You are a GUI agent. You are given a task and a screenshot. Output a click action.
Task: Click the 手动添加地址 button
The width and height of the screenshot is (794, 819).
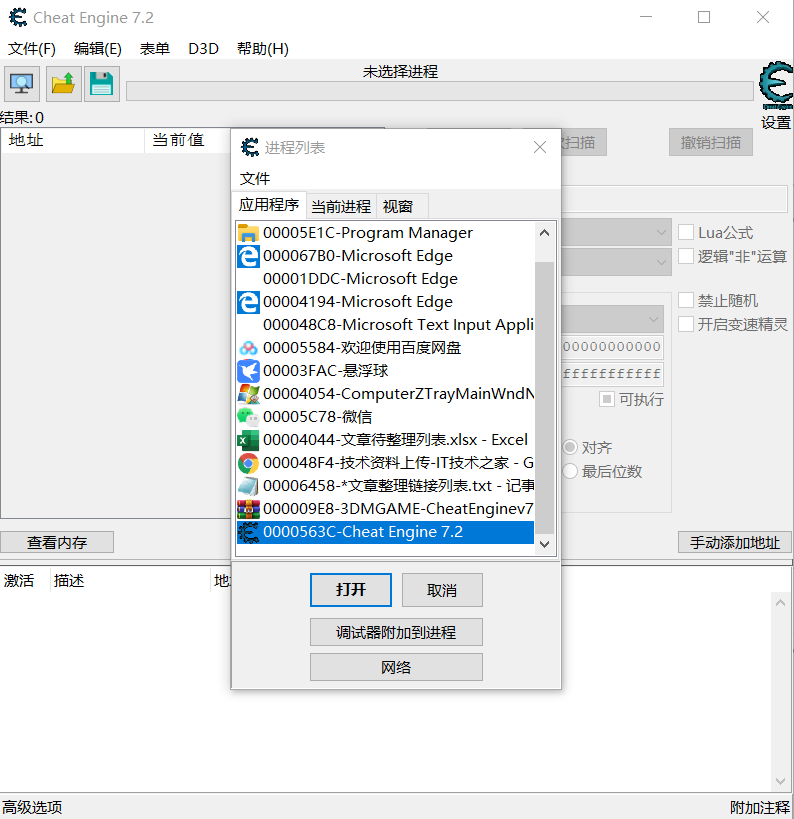click(734, 542)
